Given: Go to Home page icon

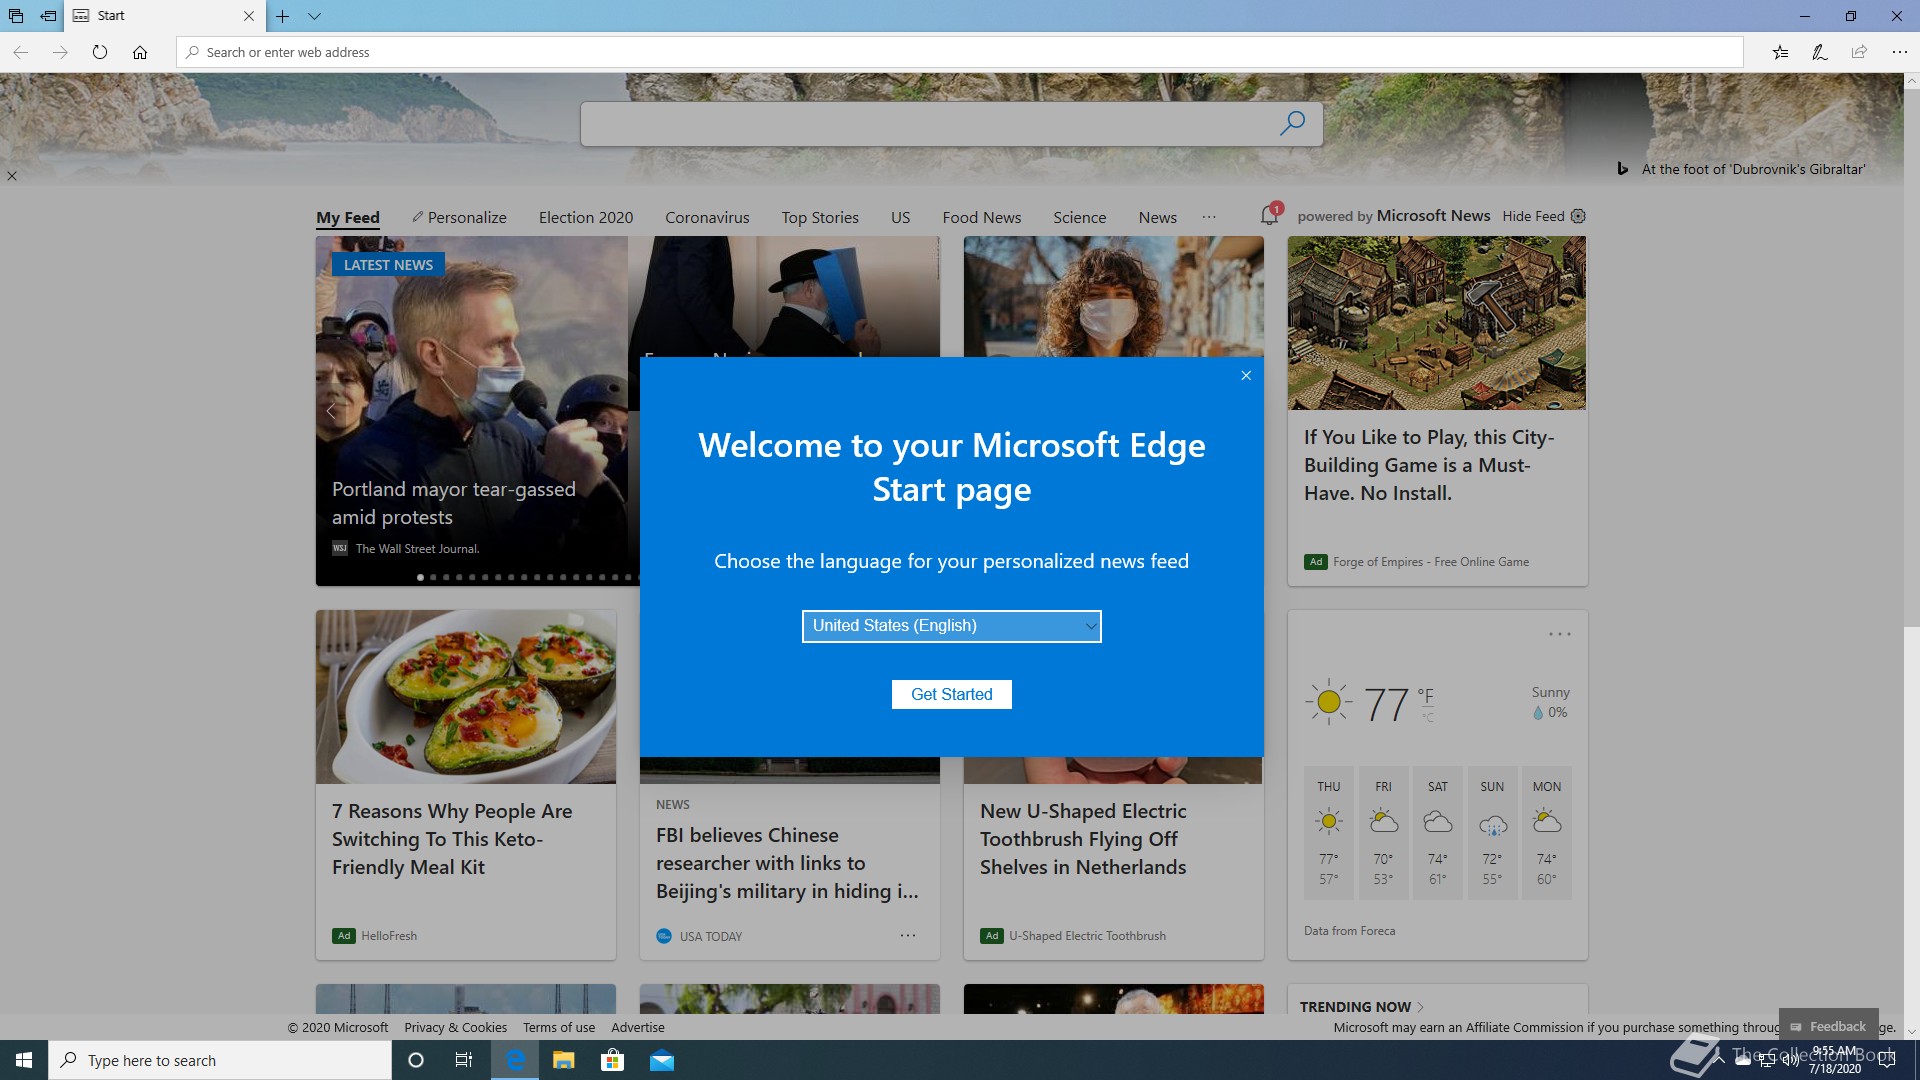Looking at the screenshot, I should pos(140,52).
